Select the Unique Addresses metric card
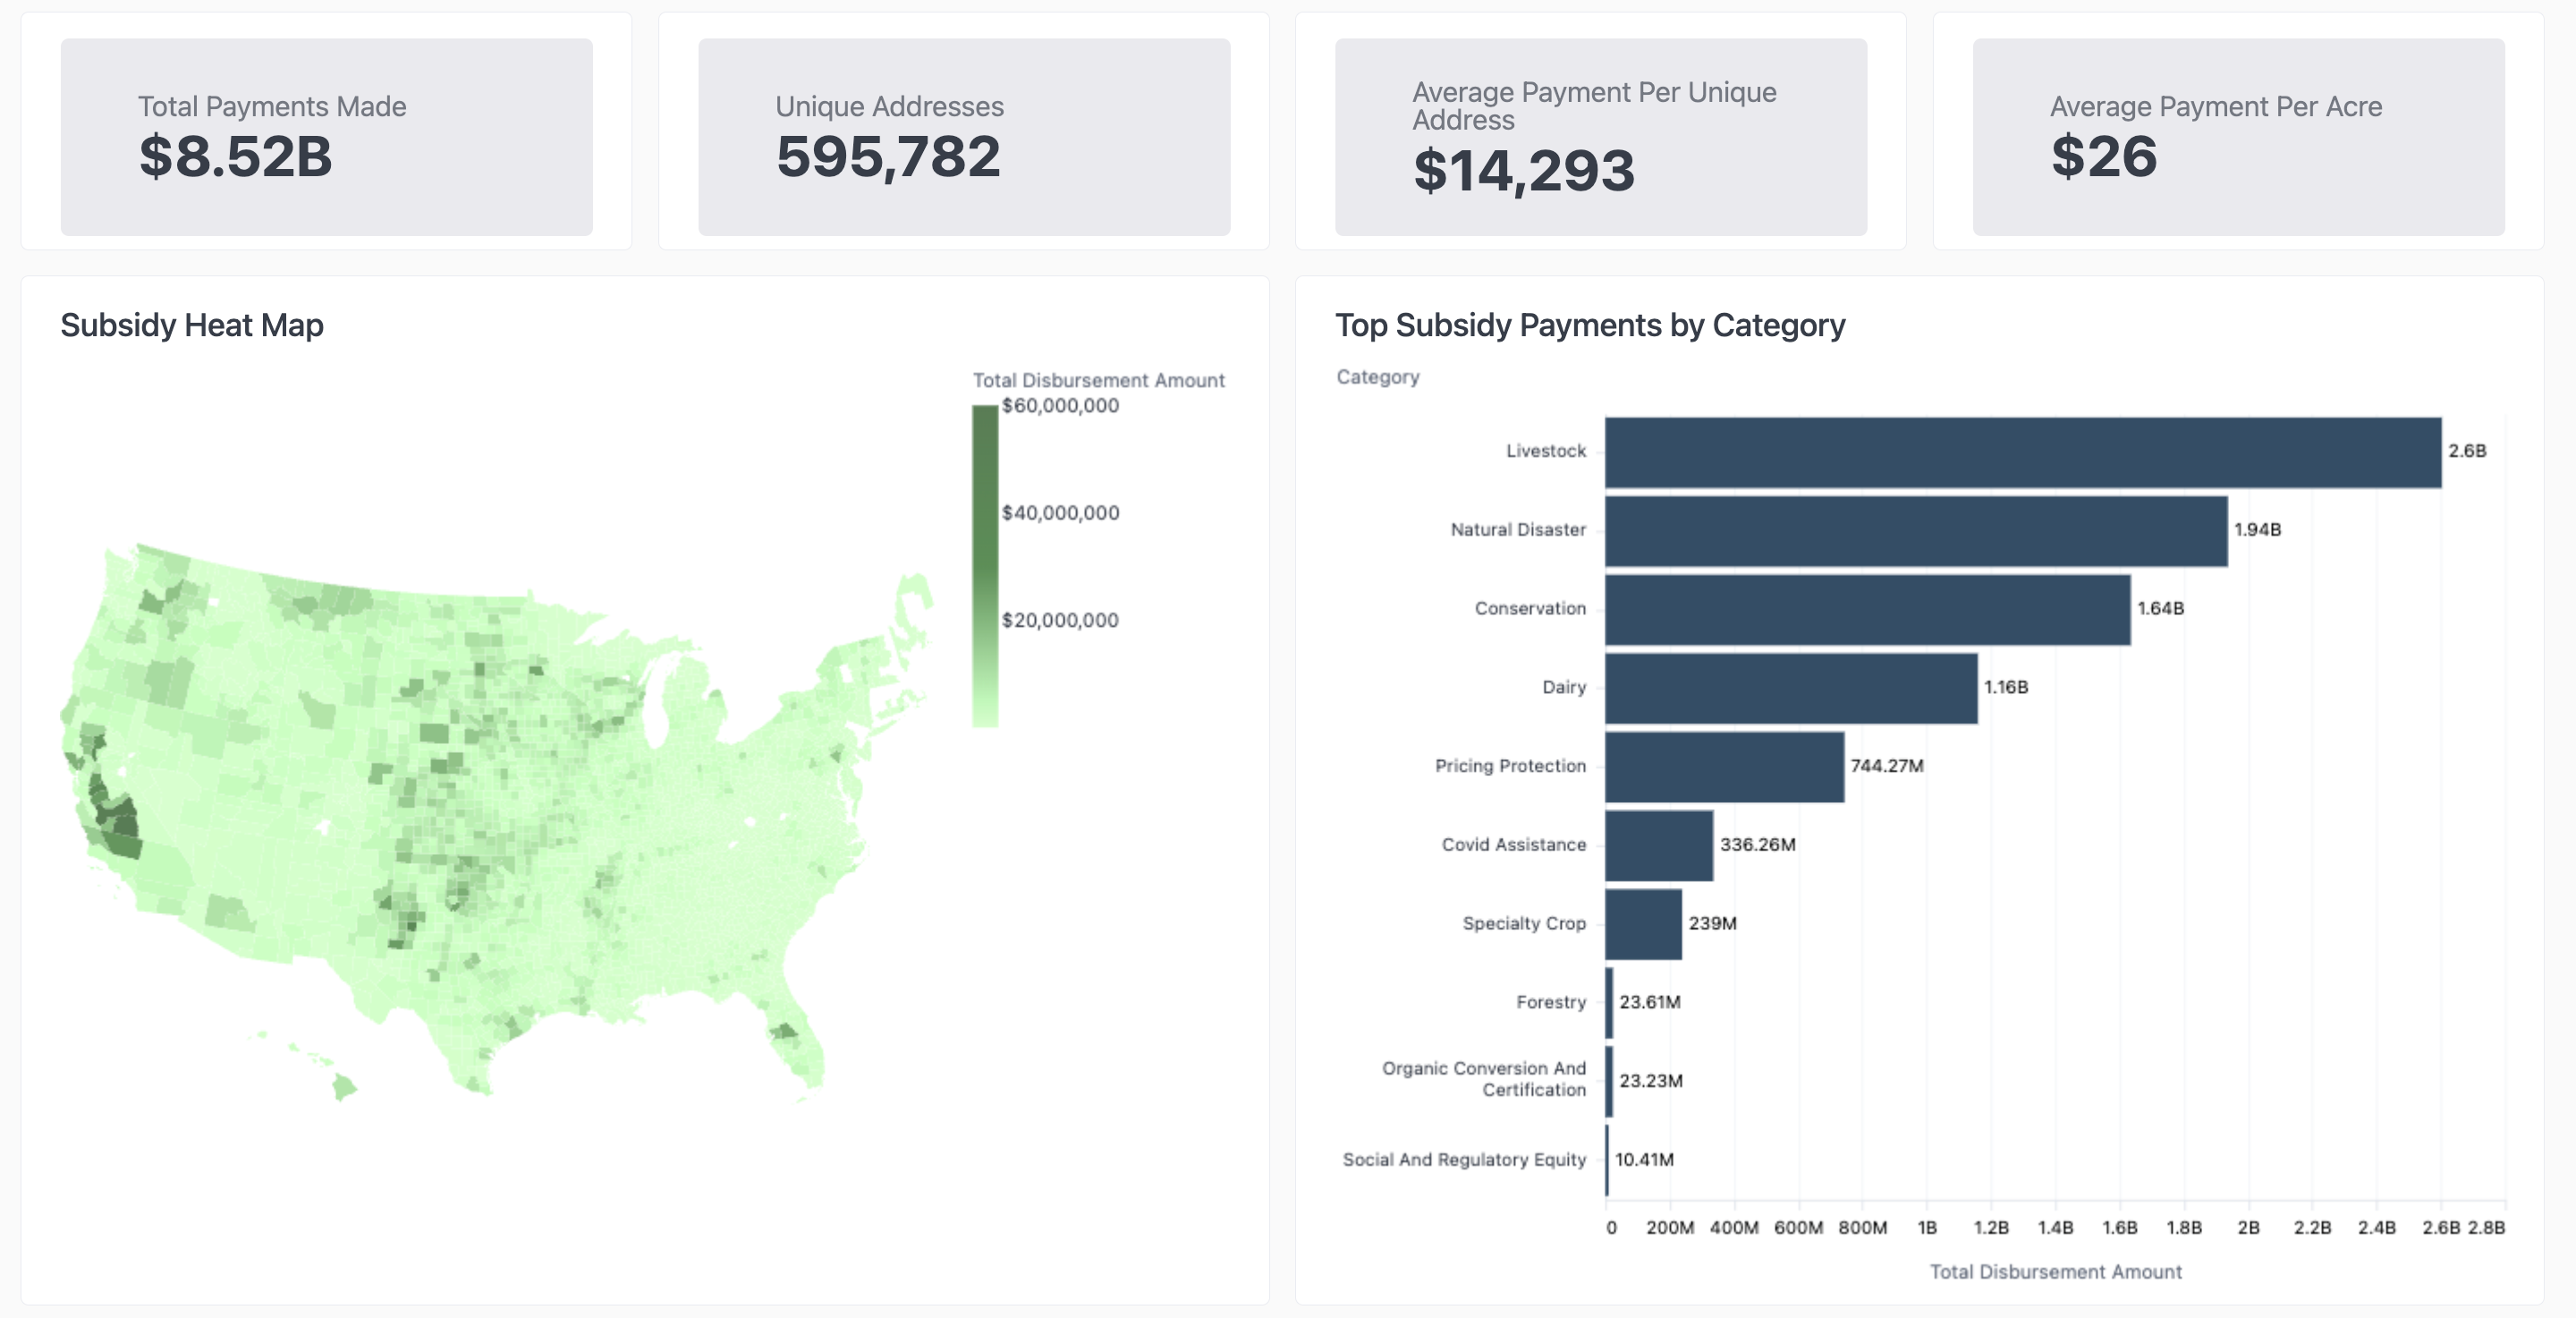Image resolution: width=2576 pixels, height=1318 pixels. [964, 137]
